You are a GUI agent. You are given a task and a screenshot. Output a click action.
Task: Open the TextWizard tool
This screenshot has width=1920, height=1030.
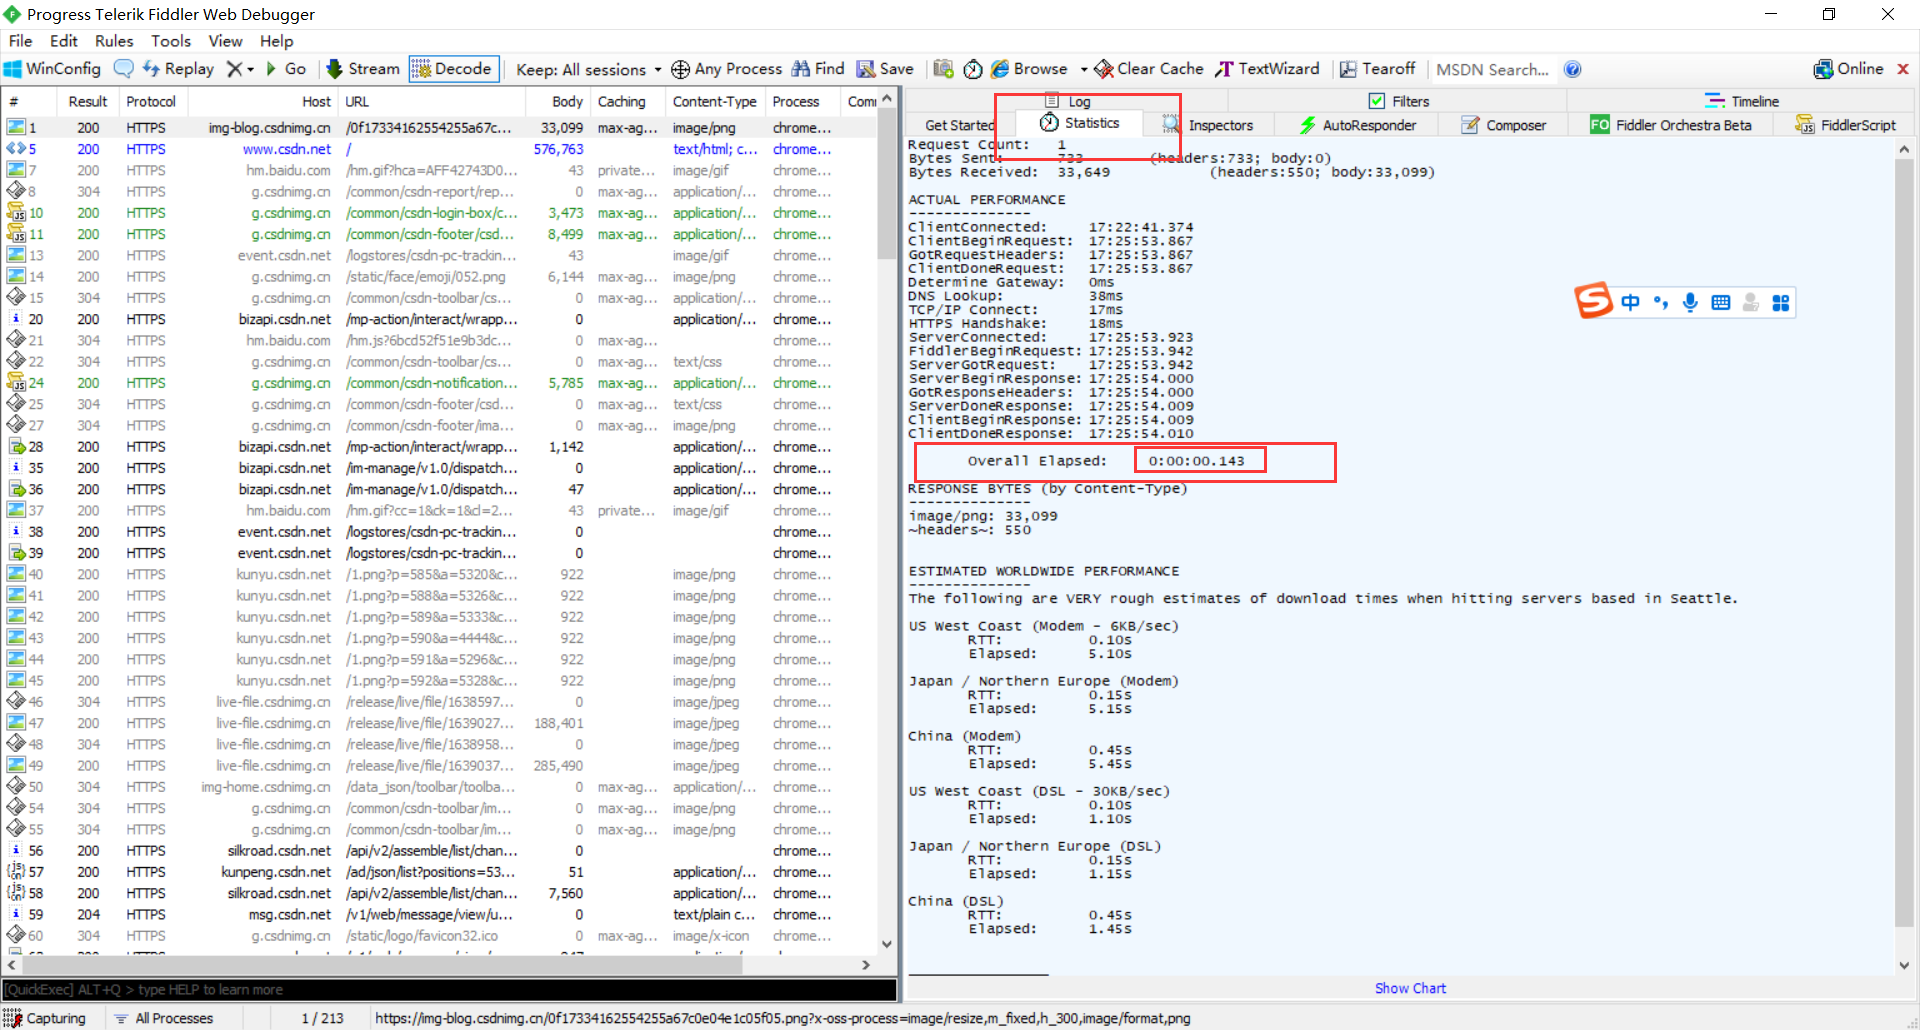tap(1267, 69)
